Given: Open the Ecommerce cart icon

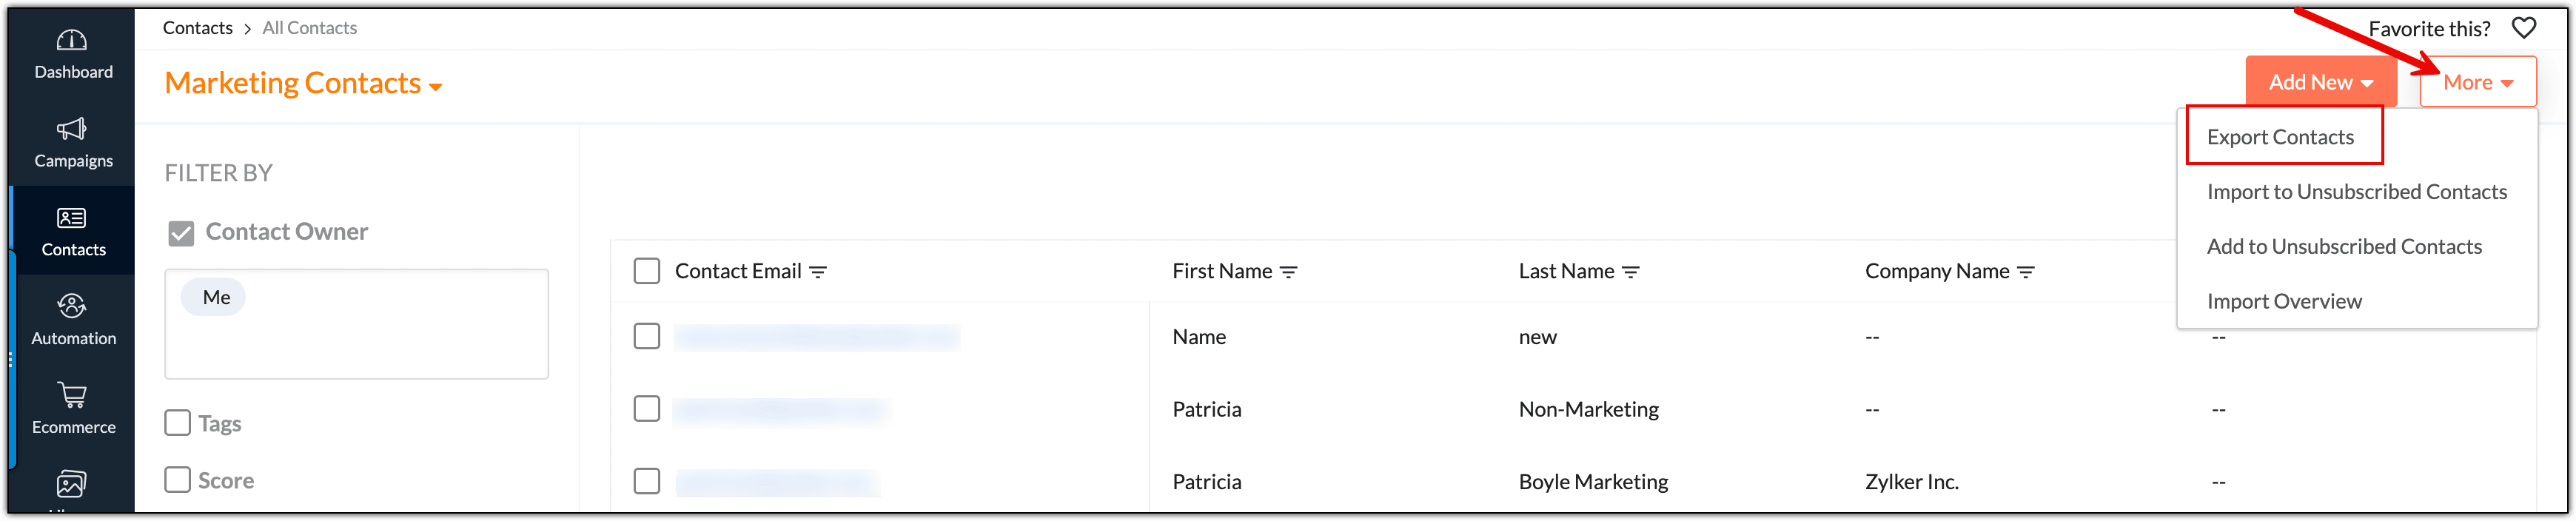Looking at the screenshot, I should click(72, 395).
